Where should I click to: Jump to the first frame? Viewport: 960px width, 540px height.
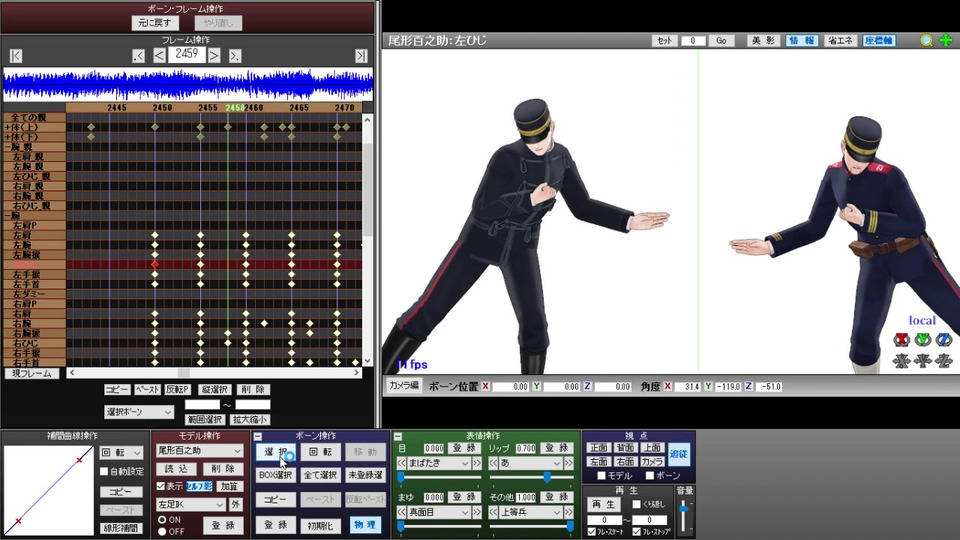[x=16, y=56]
